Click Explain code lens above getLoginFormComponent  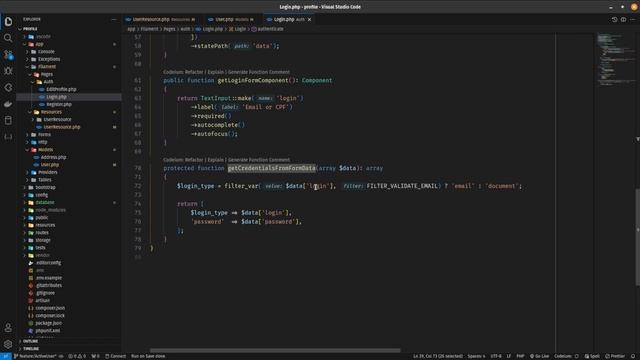pos(216,72)
